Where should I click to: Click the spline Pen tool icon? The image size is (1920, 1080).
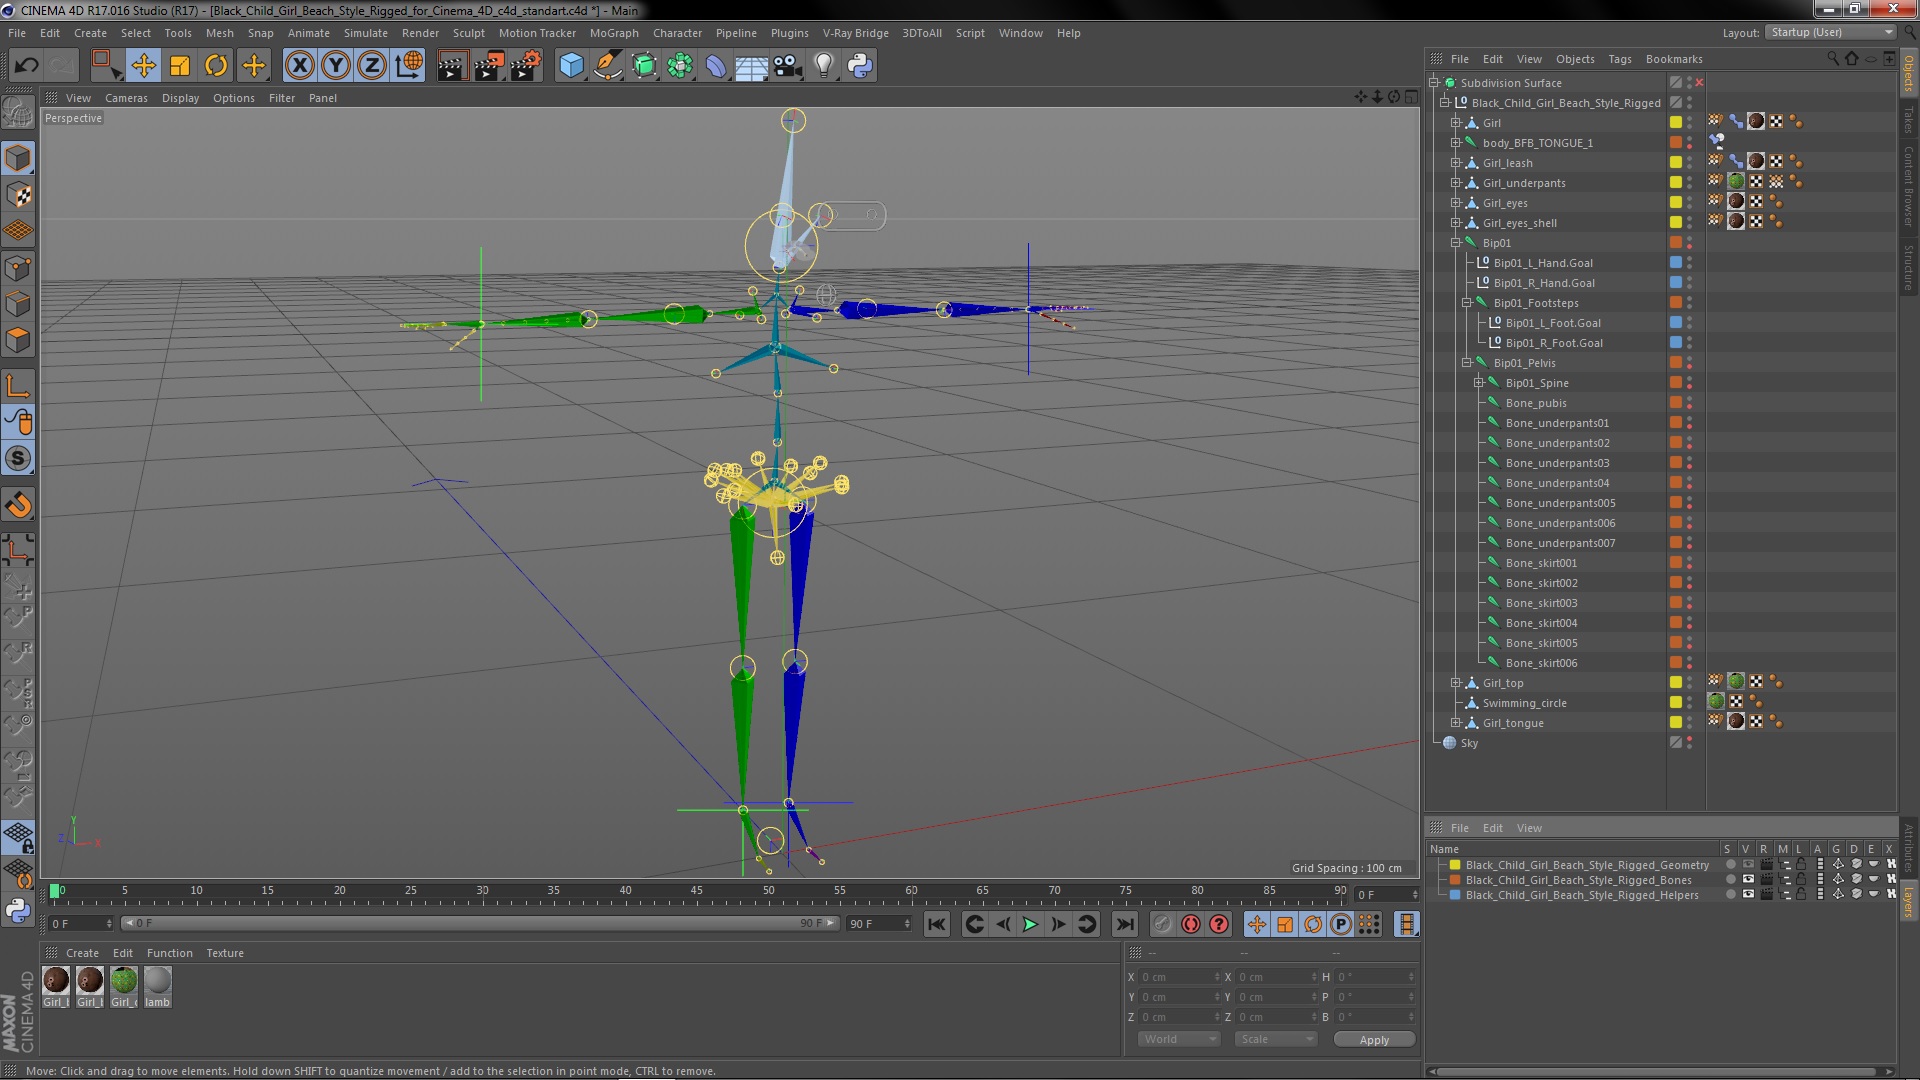click(x=608, y=66)
